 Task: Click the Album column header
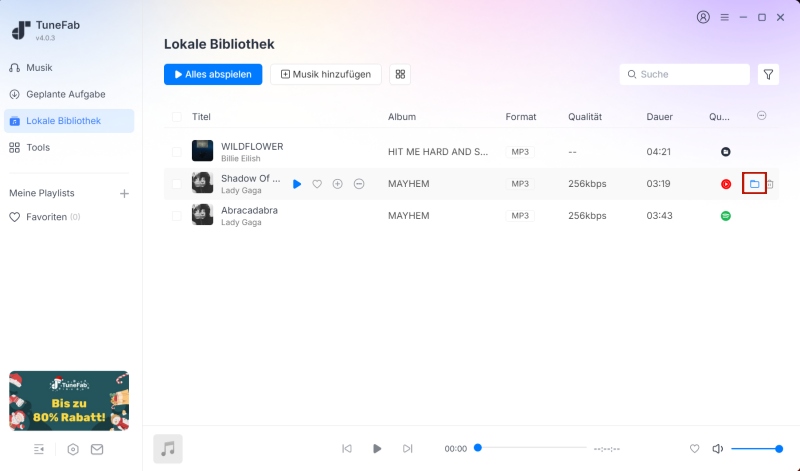coord(402,117)
